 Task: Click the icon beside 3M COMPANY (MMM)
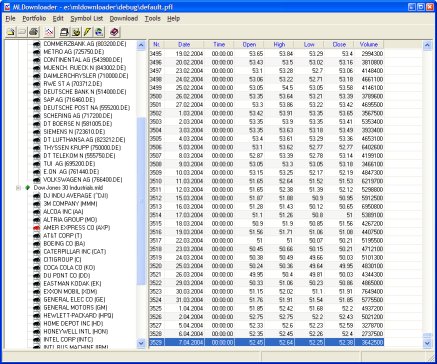[x=37, y=204]
